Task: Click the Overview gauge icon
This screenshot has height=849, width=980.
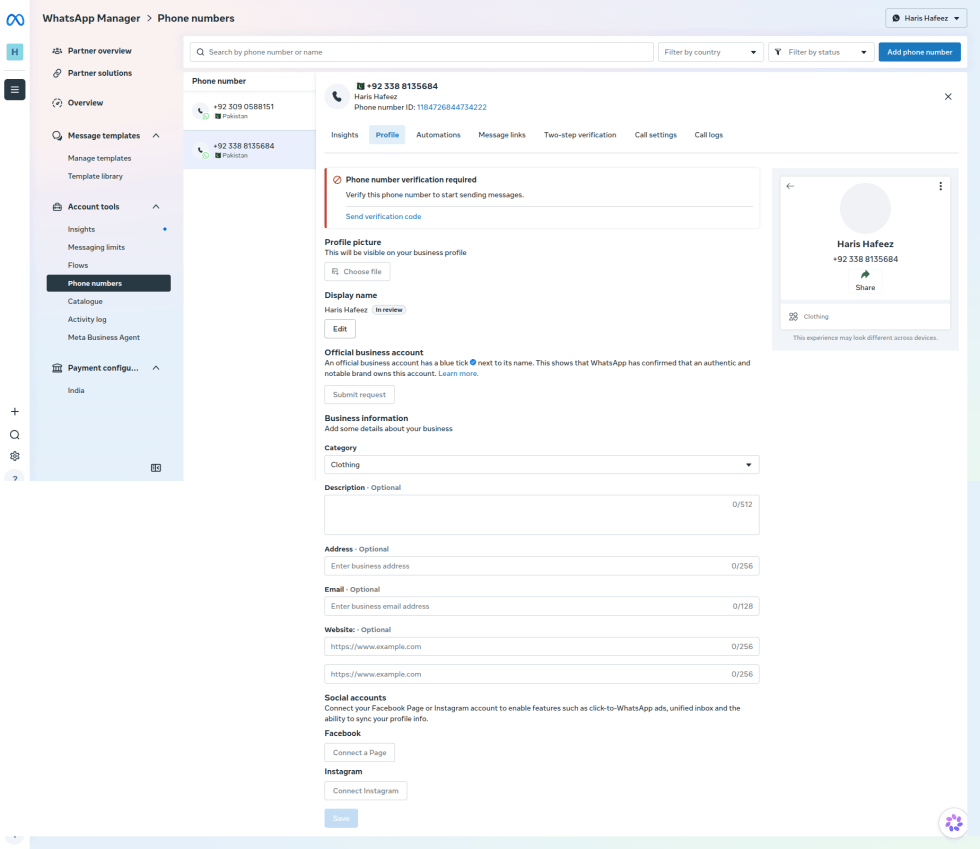Action: click(x=57, y=103)
